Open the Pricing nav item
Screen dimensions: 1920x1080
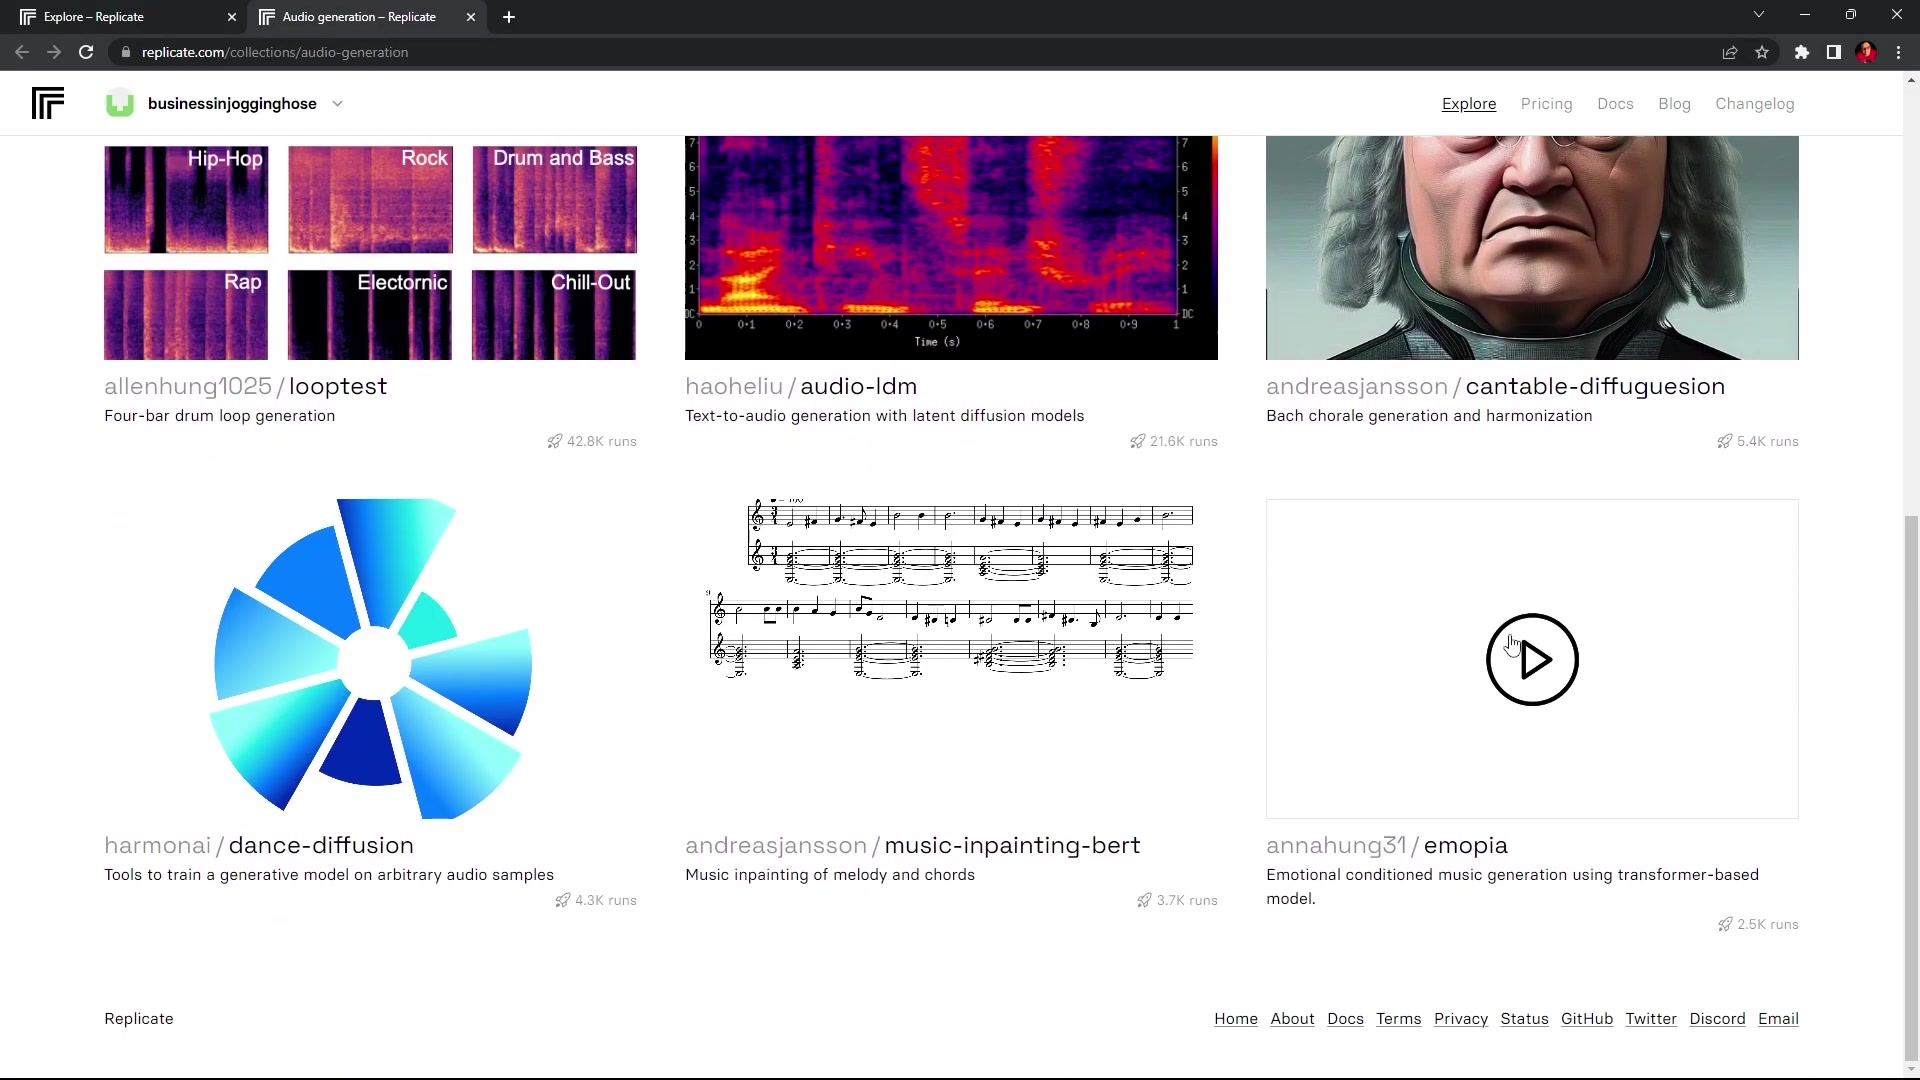coord(1546,103)
